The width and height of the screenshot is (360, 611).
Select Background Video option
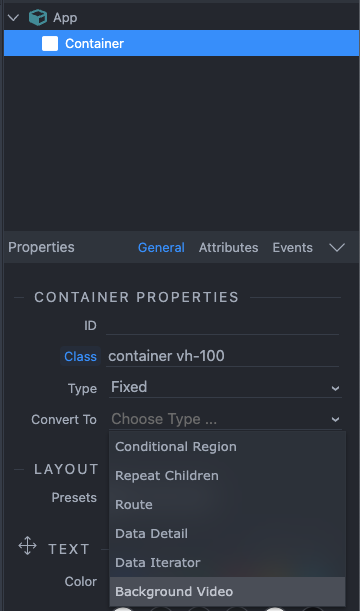[x=227, y=592]
